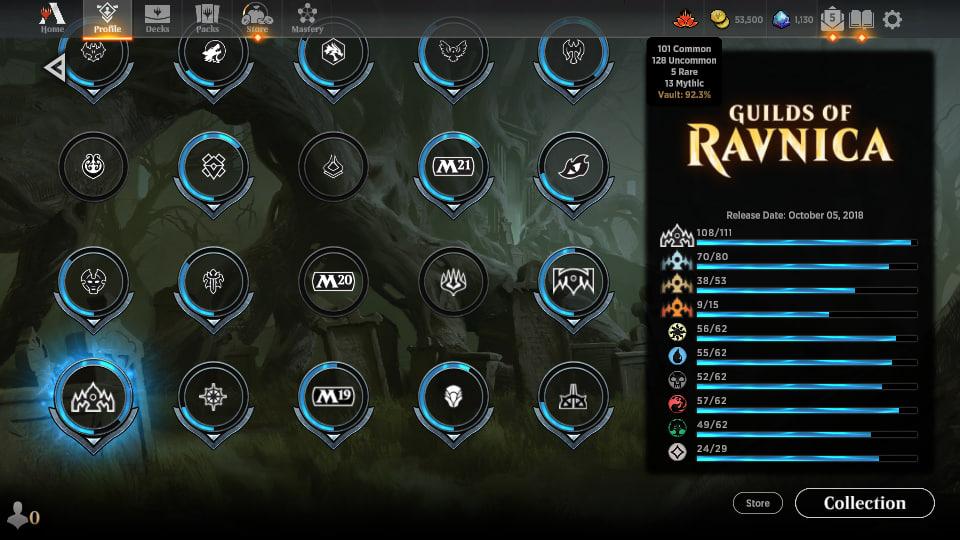This screenshot has width=960, height=540.
Task: Click the Guilds of Ravnica logo title
Action: click(790, 140)
